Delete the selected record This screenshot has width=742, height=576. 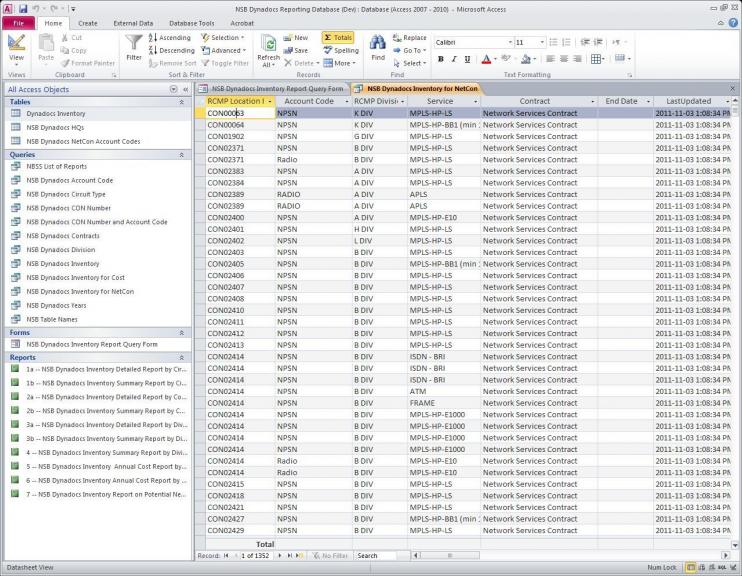pos(301,63)
